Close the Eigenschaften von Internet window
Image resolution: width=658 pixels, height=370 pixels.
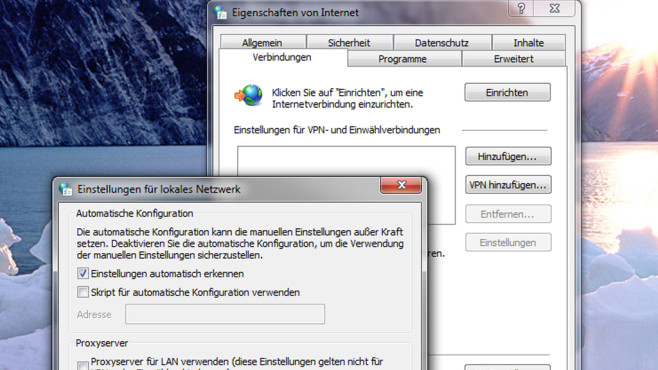[x=555, y=8]
